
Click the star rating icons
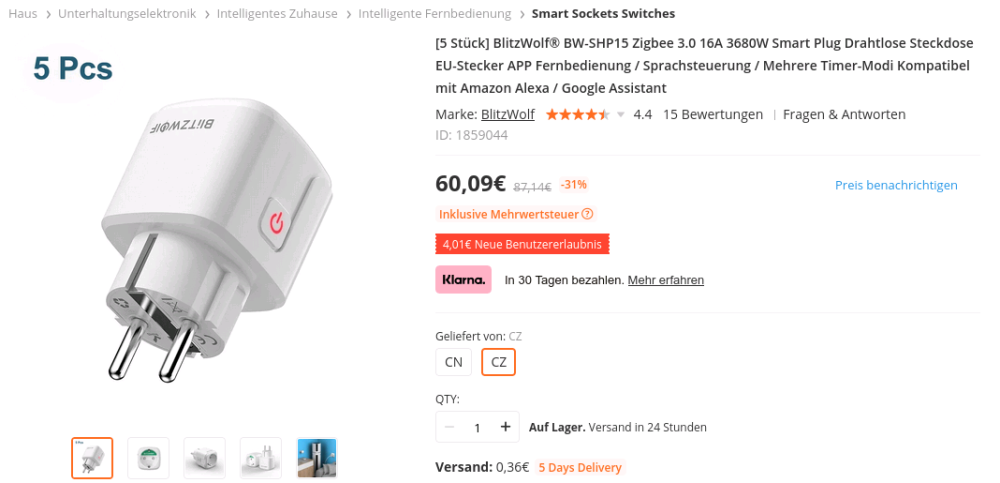(578, 115)
